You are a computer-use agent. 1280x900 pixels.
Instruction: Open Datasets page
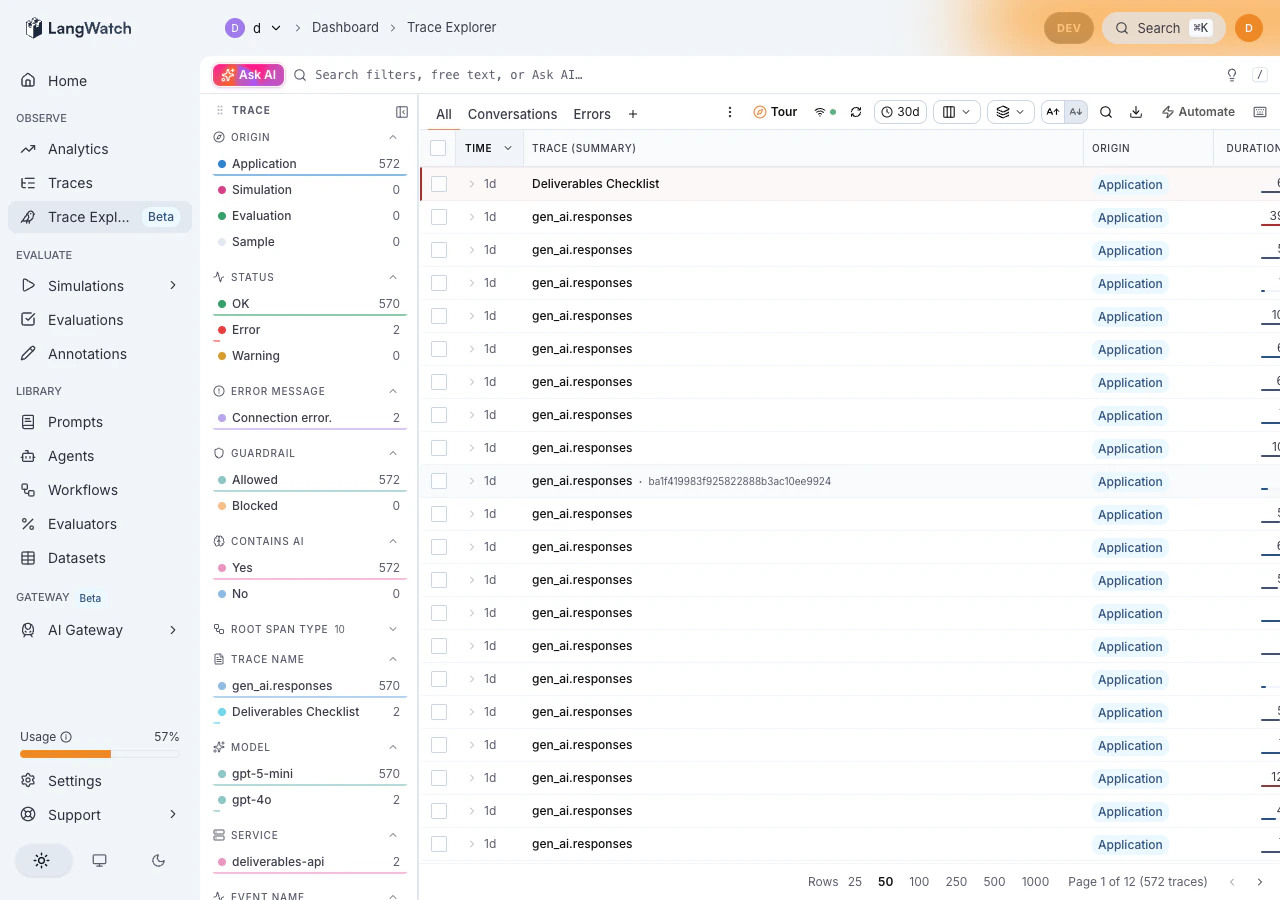tap(100, 558)
